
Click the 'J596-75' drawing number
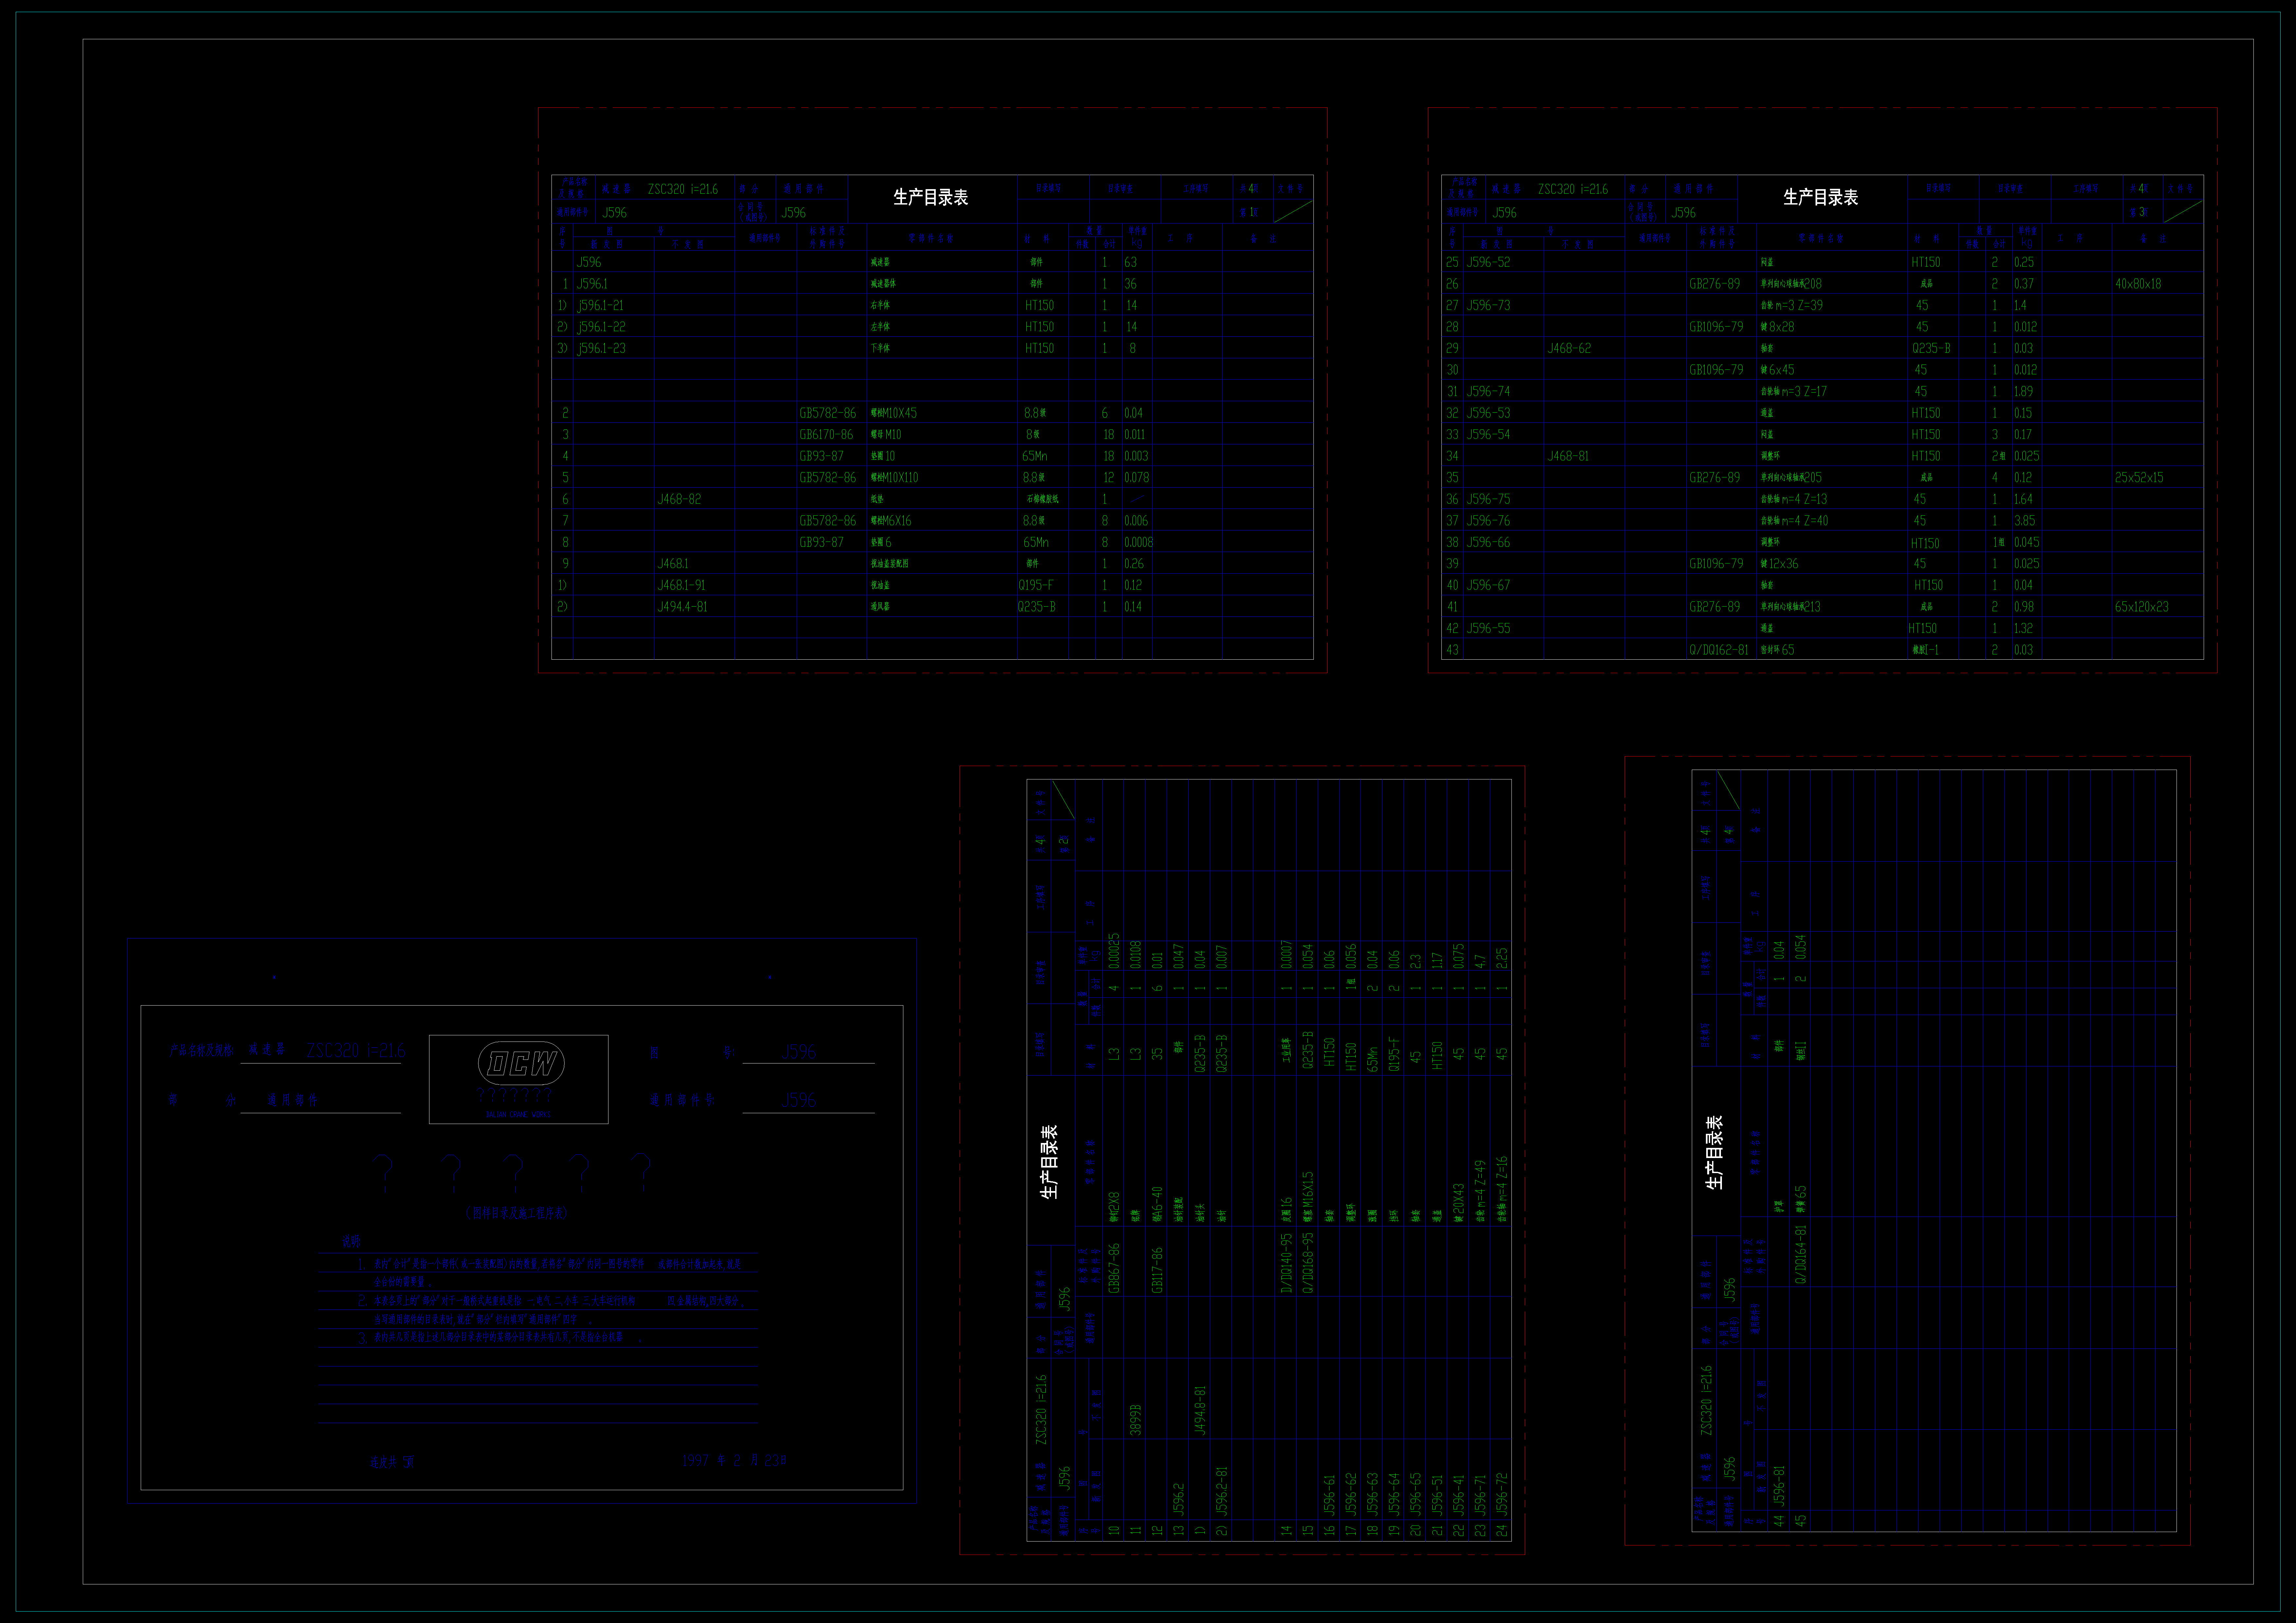1488,499
